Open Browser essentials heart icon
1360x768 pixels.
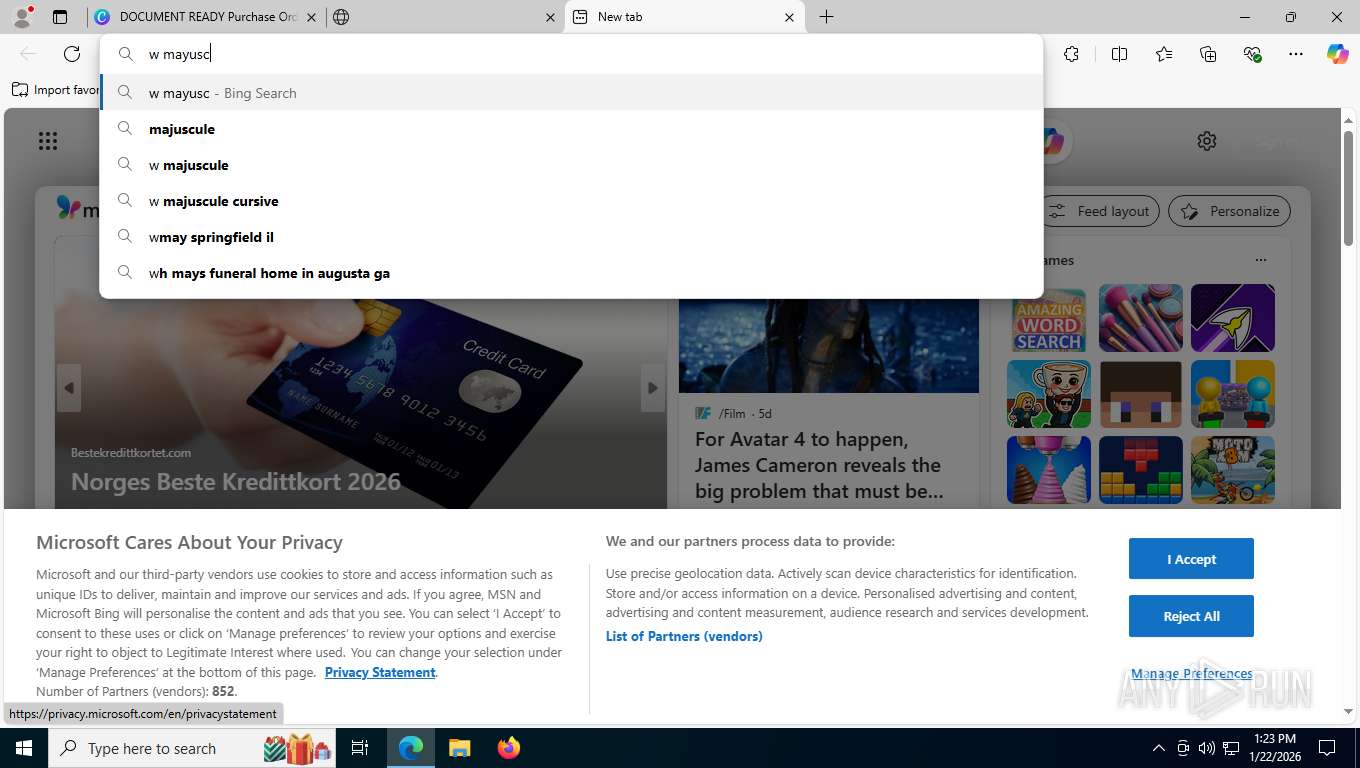pyautogui.click(x=1252, y=54)
